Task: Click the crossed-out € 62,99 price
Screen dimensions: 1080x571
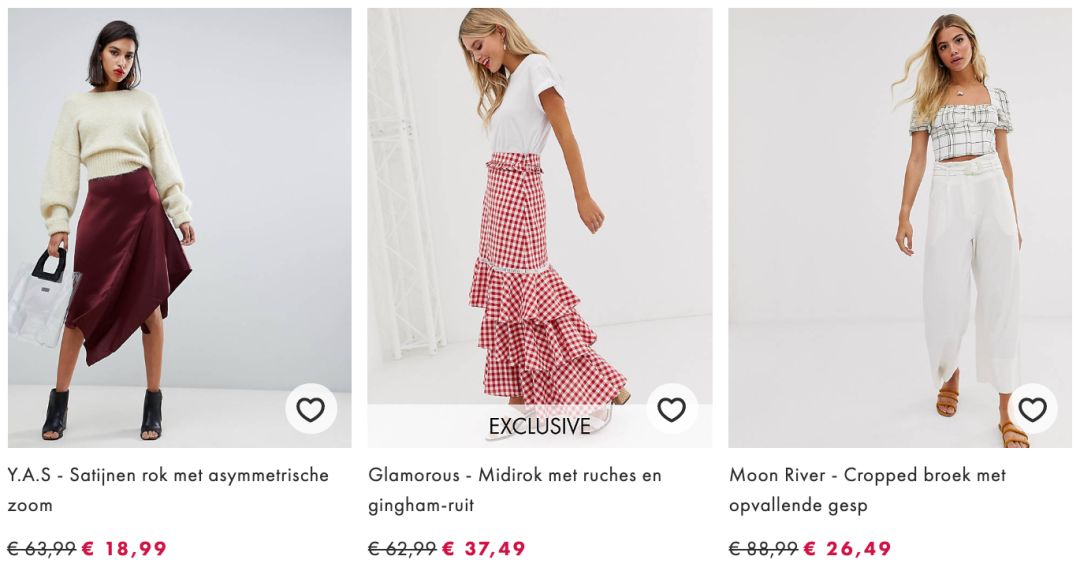Action: 402,549
